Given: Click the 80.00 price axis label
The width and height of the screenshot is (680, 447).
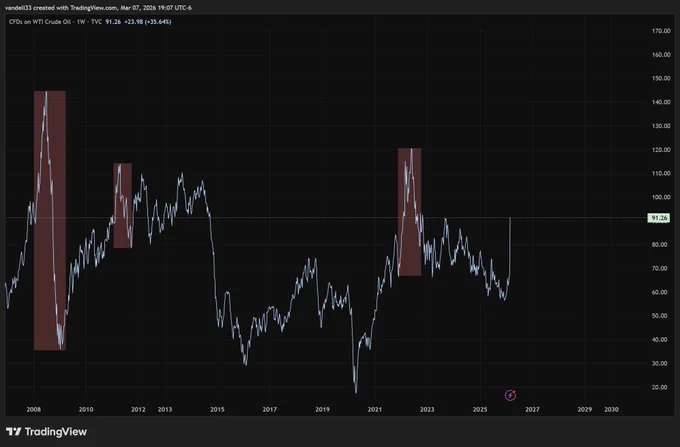Looking at the screenshot, I should point(662,245).
